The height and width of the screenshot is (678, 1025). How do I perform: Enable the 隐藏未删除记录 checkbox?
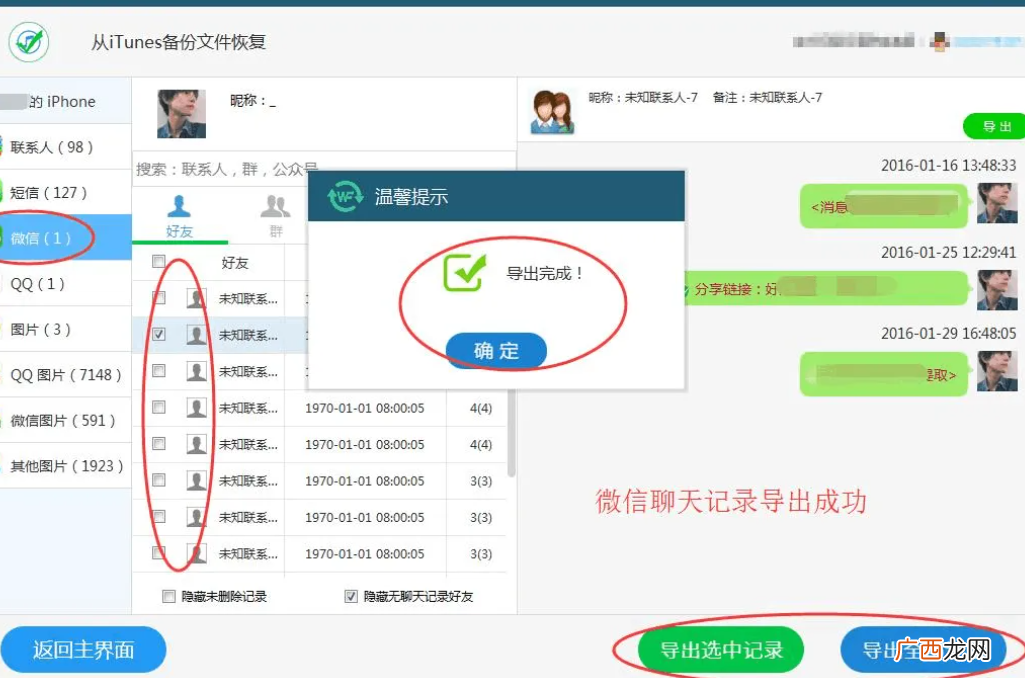[169, 596]
